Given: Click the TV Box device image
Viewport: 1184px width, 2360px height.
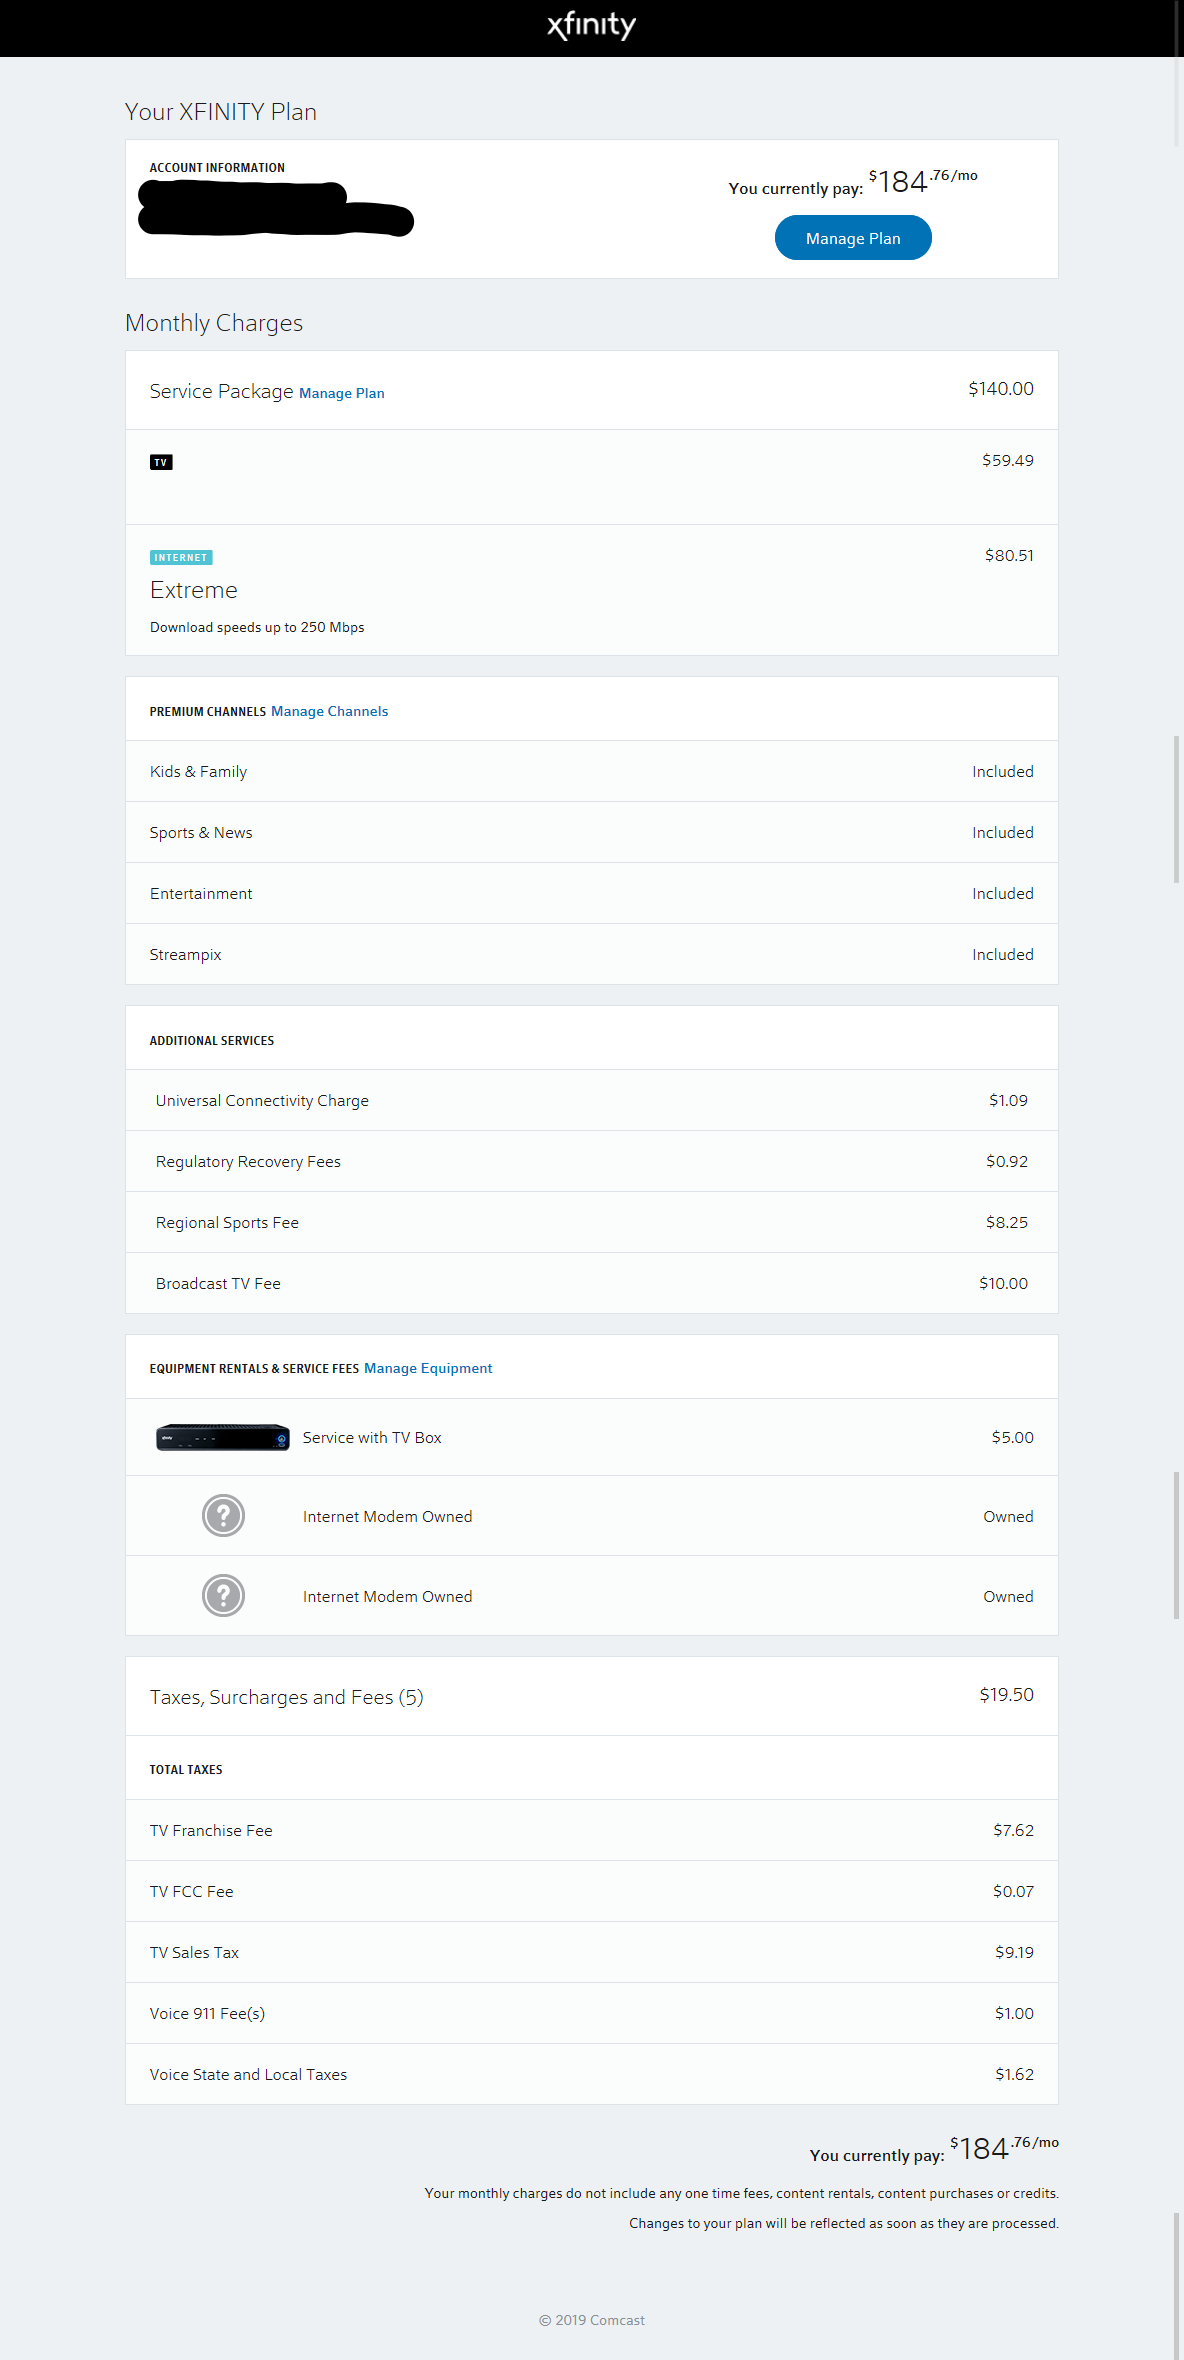Looking at the screenshot, I should (223, 1437).
